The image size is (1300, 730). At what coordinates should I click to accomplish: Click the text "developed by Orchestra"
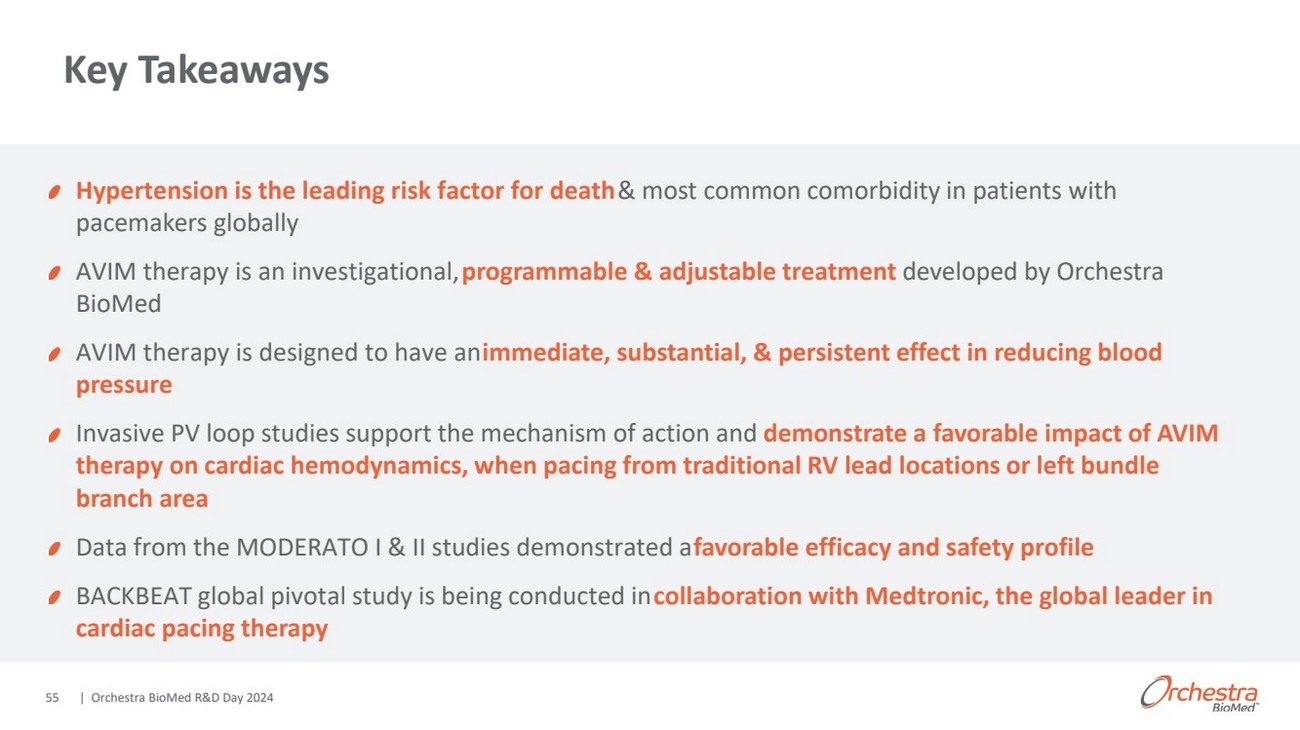(1032, 271)
